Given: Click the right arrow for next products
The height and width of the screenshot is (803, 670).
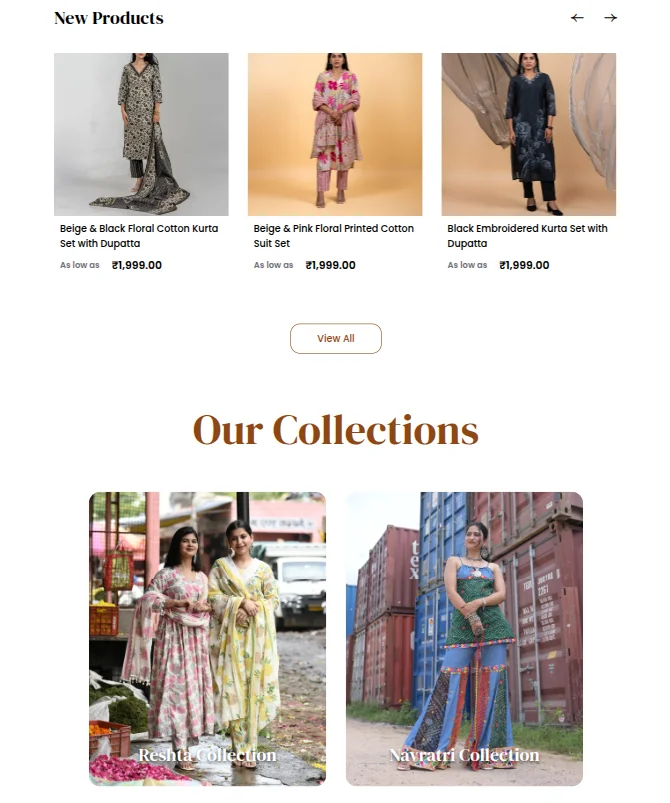Looking at the screenshot, I should [x=610, y=18].
